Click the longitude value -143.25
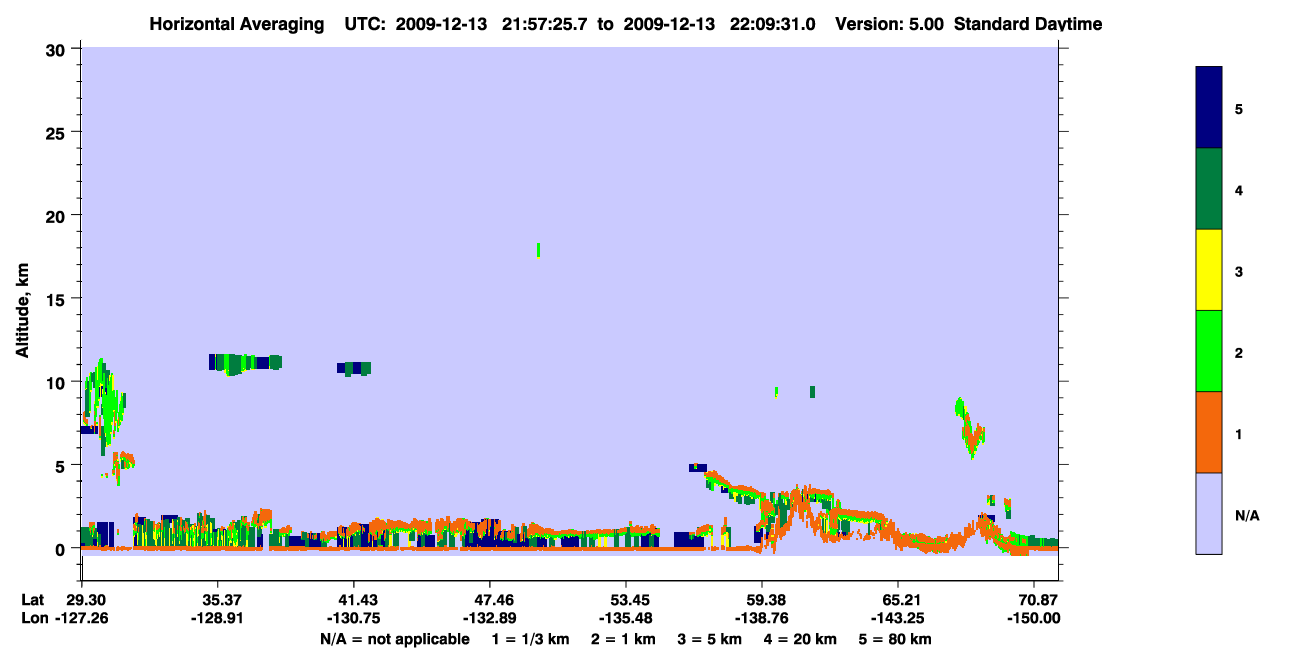This screenshot has height=667, width=1300. point(898,618)
